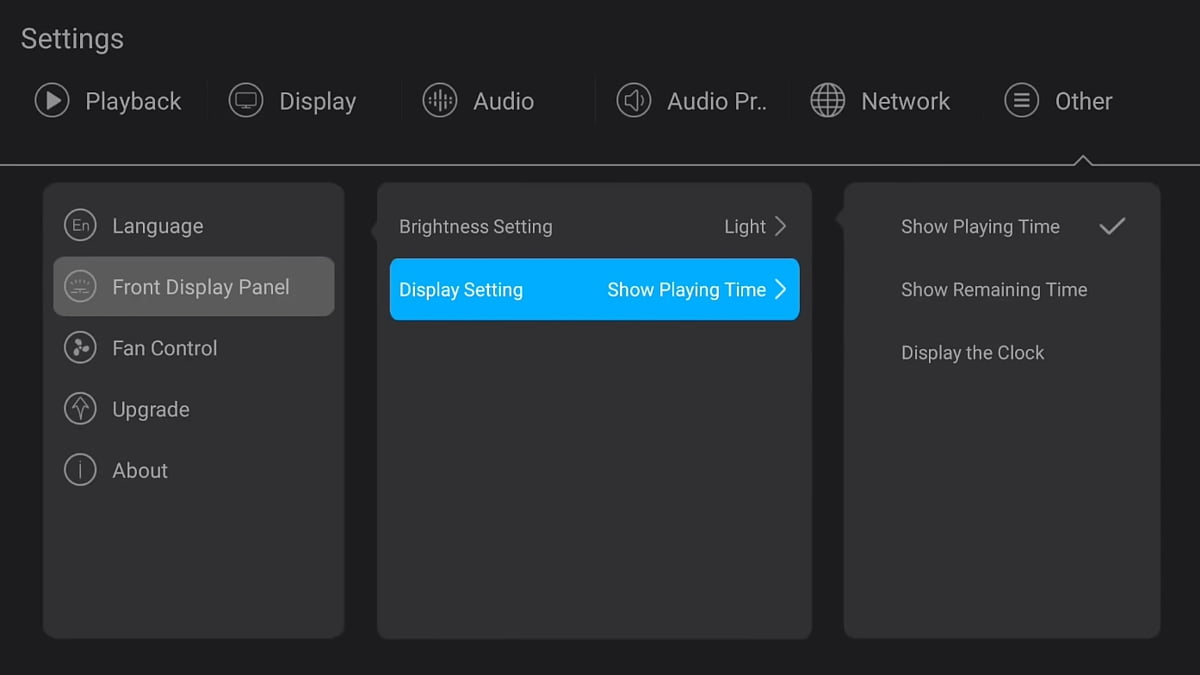Viewport: 1200px width, 675px height.
Task: Select Display the Clock option
Action: pyautogui.click(x=972, y=353)
